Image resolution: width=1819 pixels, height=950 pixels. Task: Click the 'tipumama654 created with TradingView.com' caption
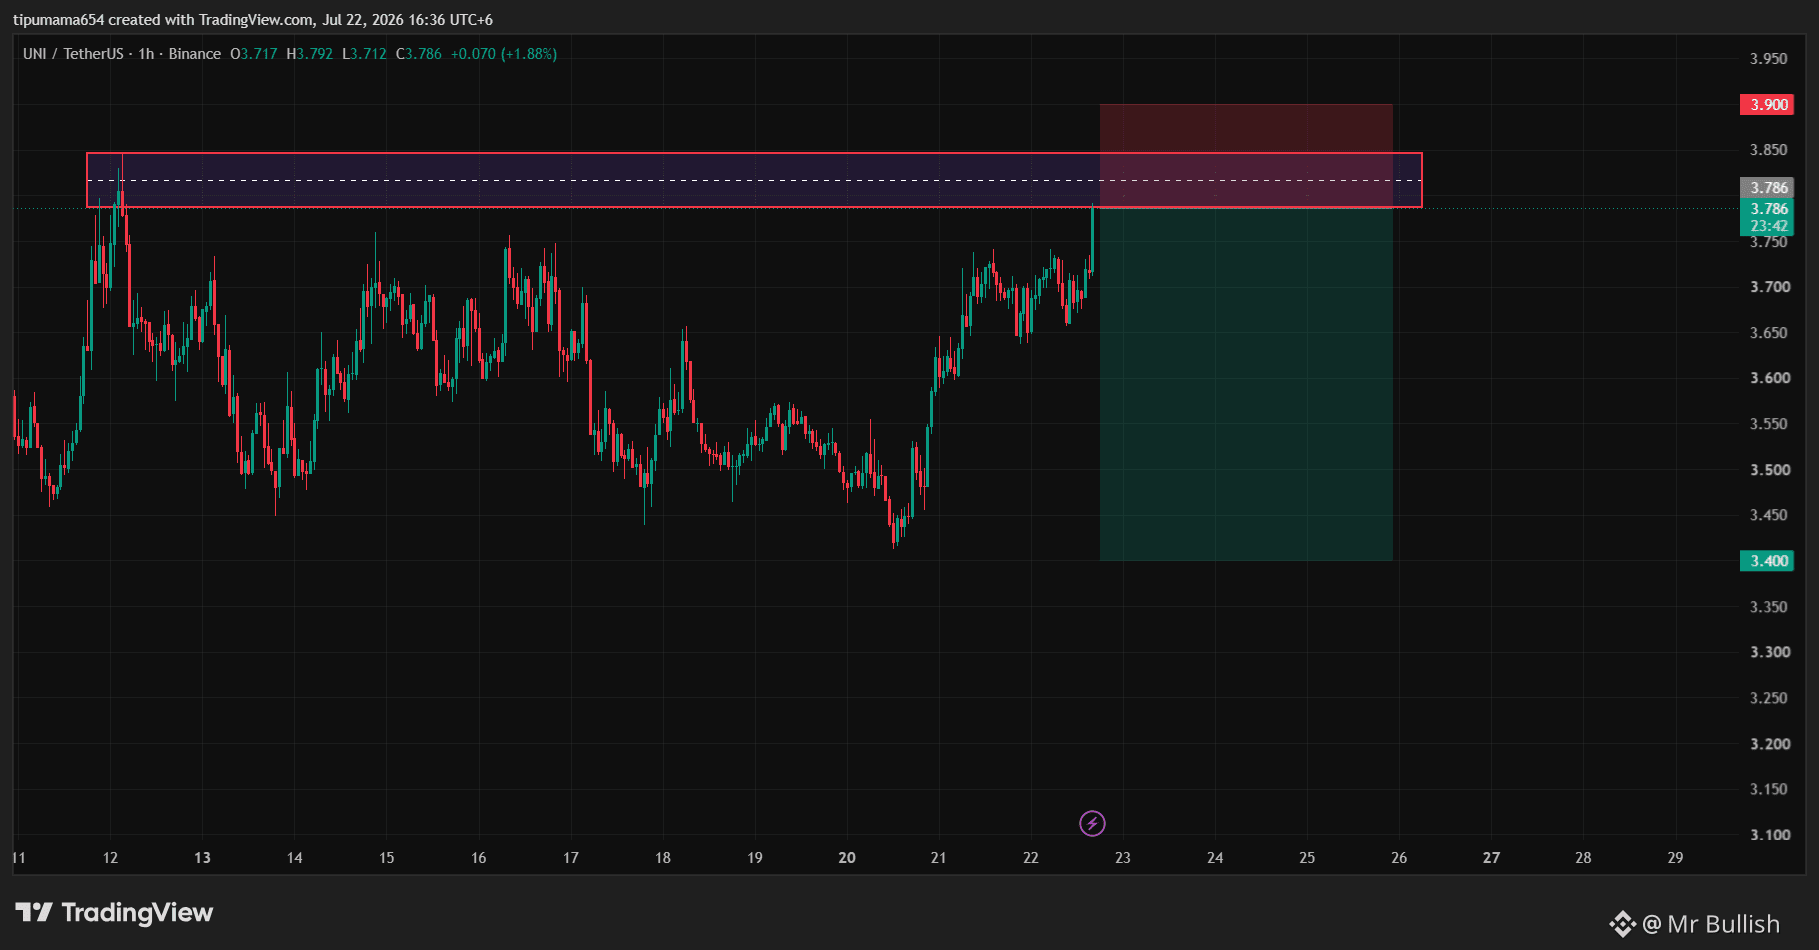tap(163, 20)
